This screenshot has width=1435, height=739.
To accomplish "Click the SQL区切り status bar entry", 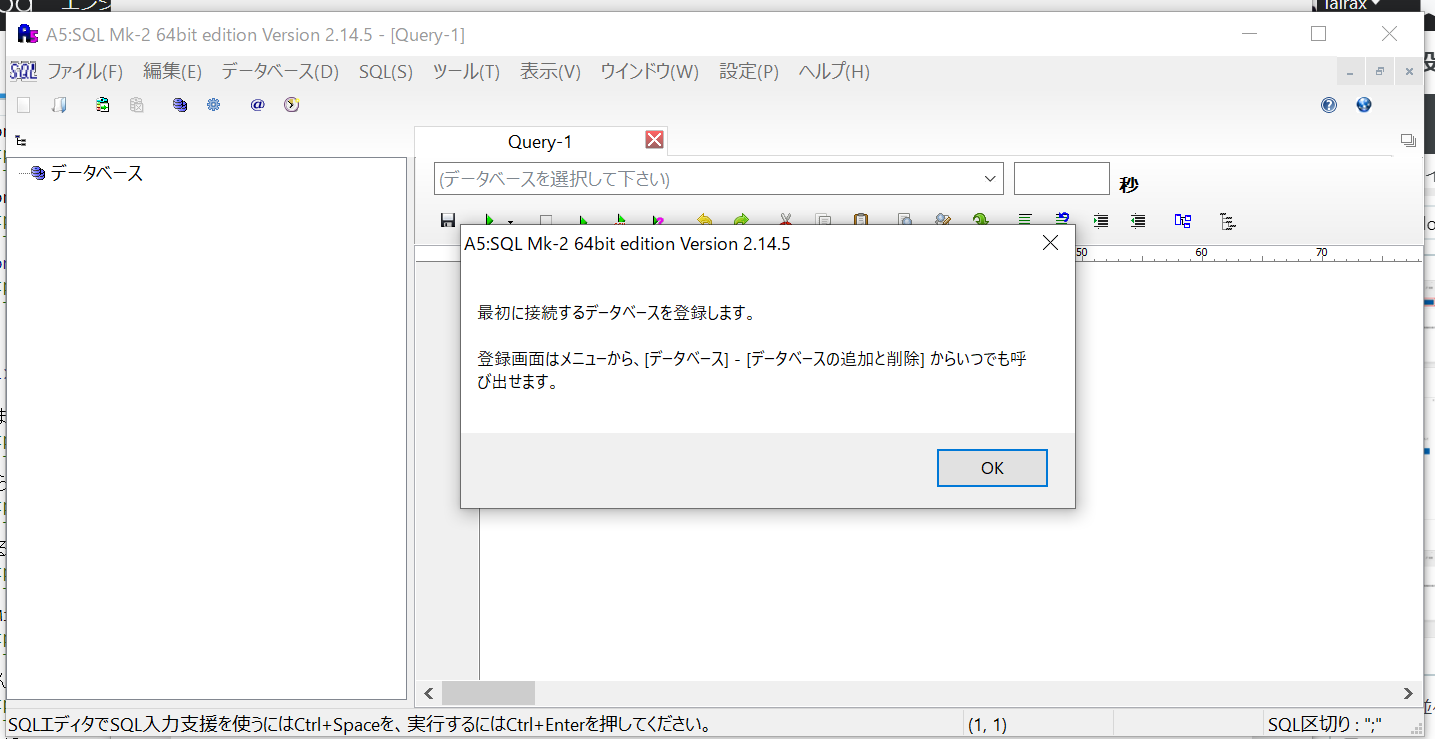I will [1324, 725].
